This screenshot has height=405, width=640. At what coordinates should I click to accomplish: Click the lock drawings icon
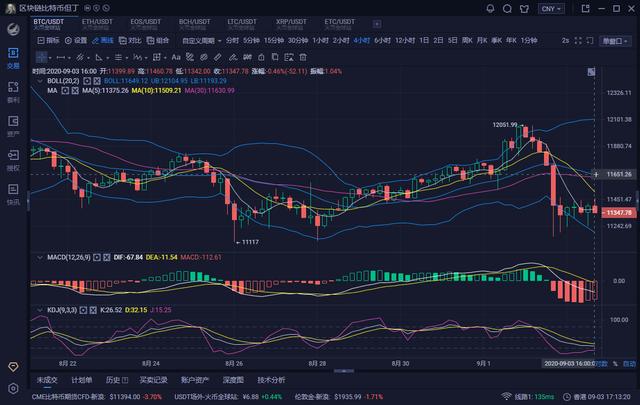click(x=261, y=57)
